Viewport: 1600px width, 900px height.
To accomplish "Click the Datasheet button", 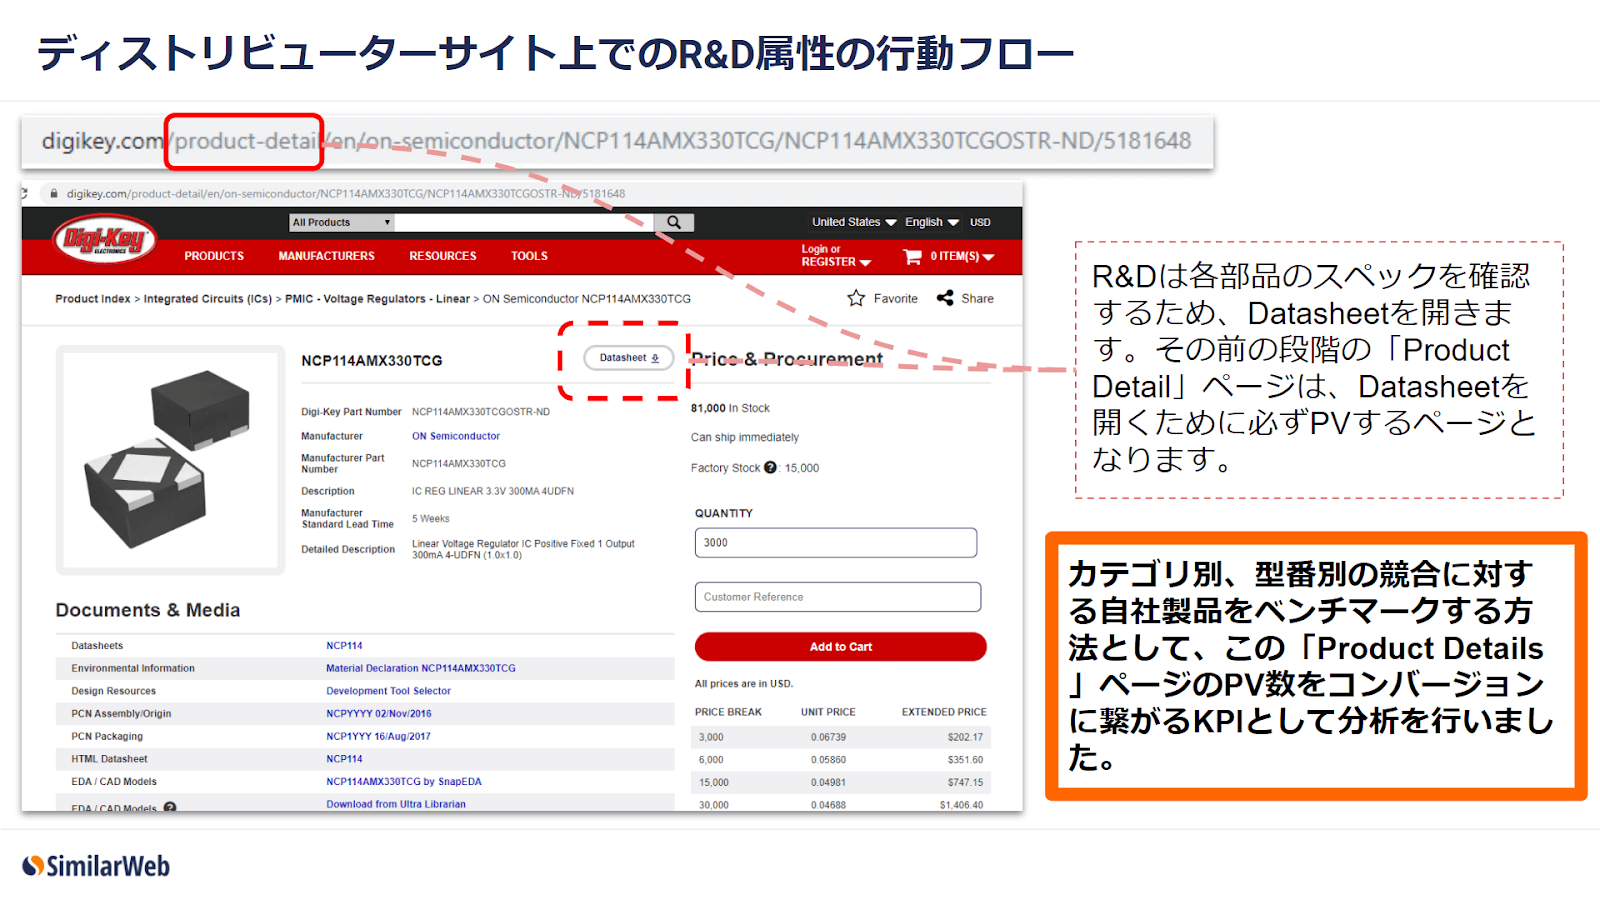I will 629,358.
